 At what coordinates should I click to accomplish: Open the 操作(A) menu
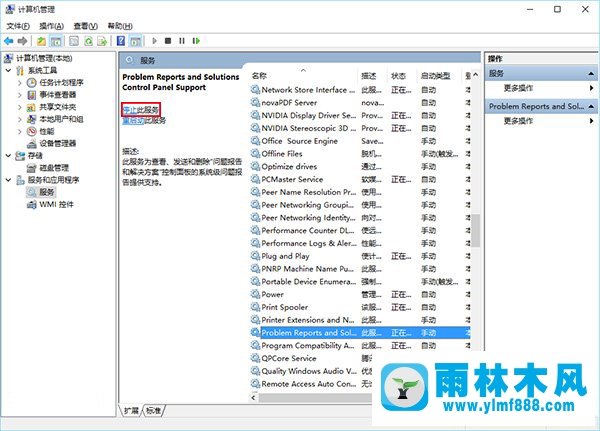(52, 26)
